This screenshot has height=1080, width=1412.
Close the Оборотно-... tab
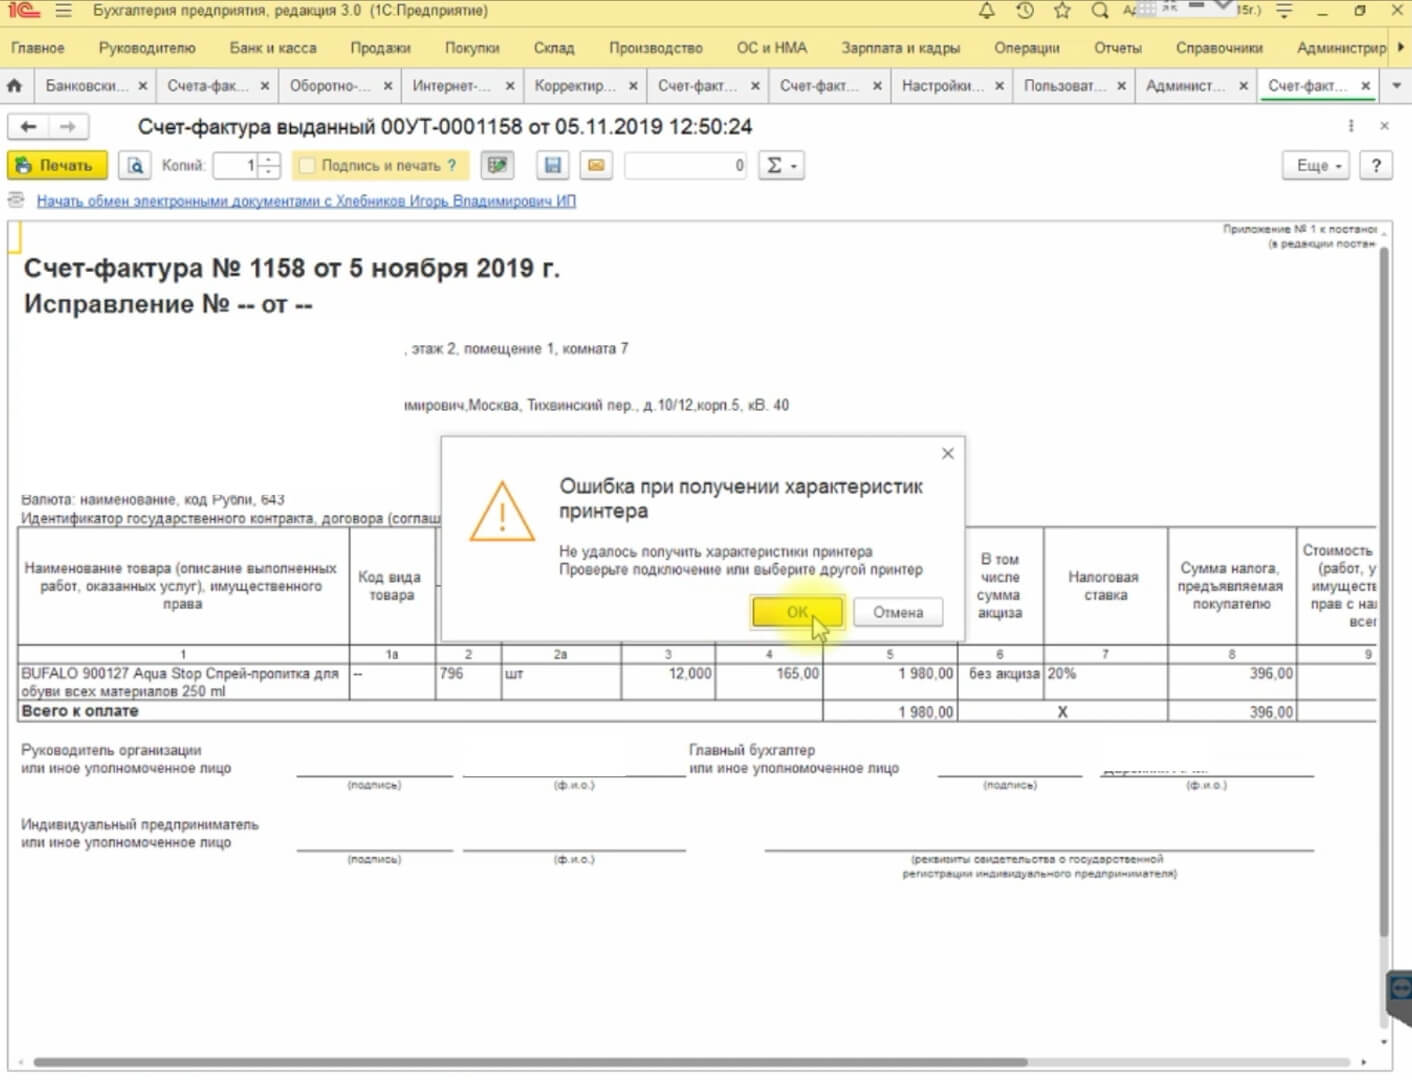tap(388, 86)
